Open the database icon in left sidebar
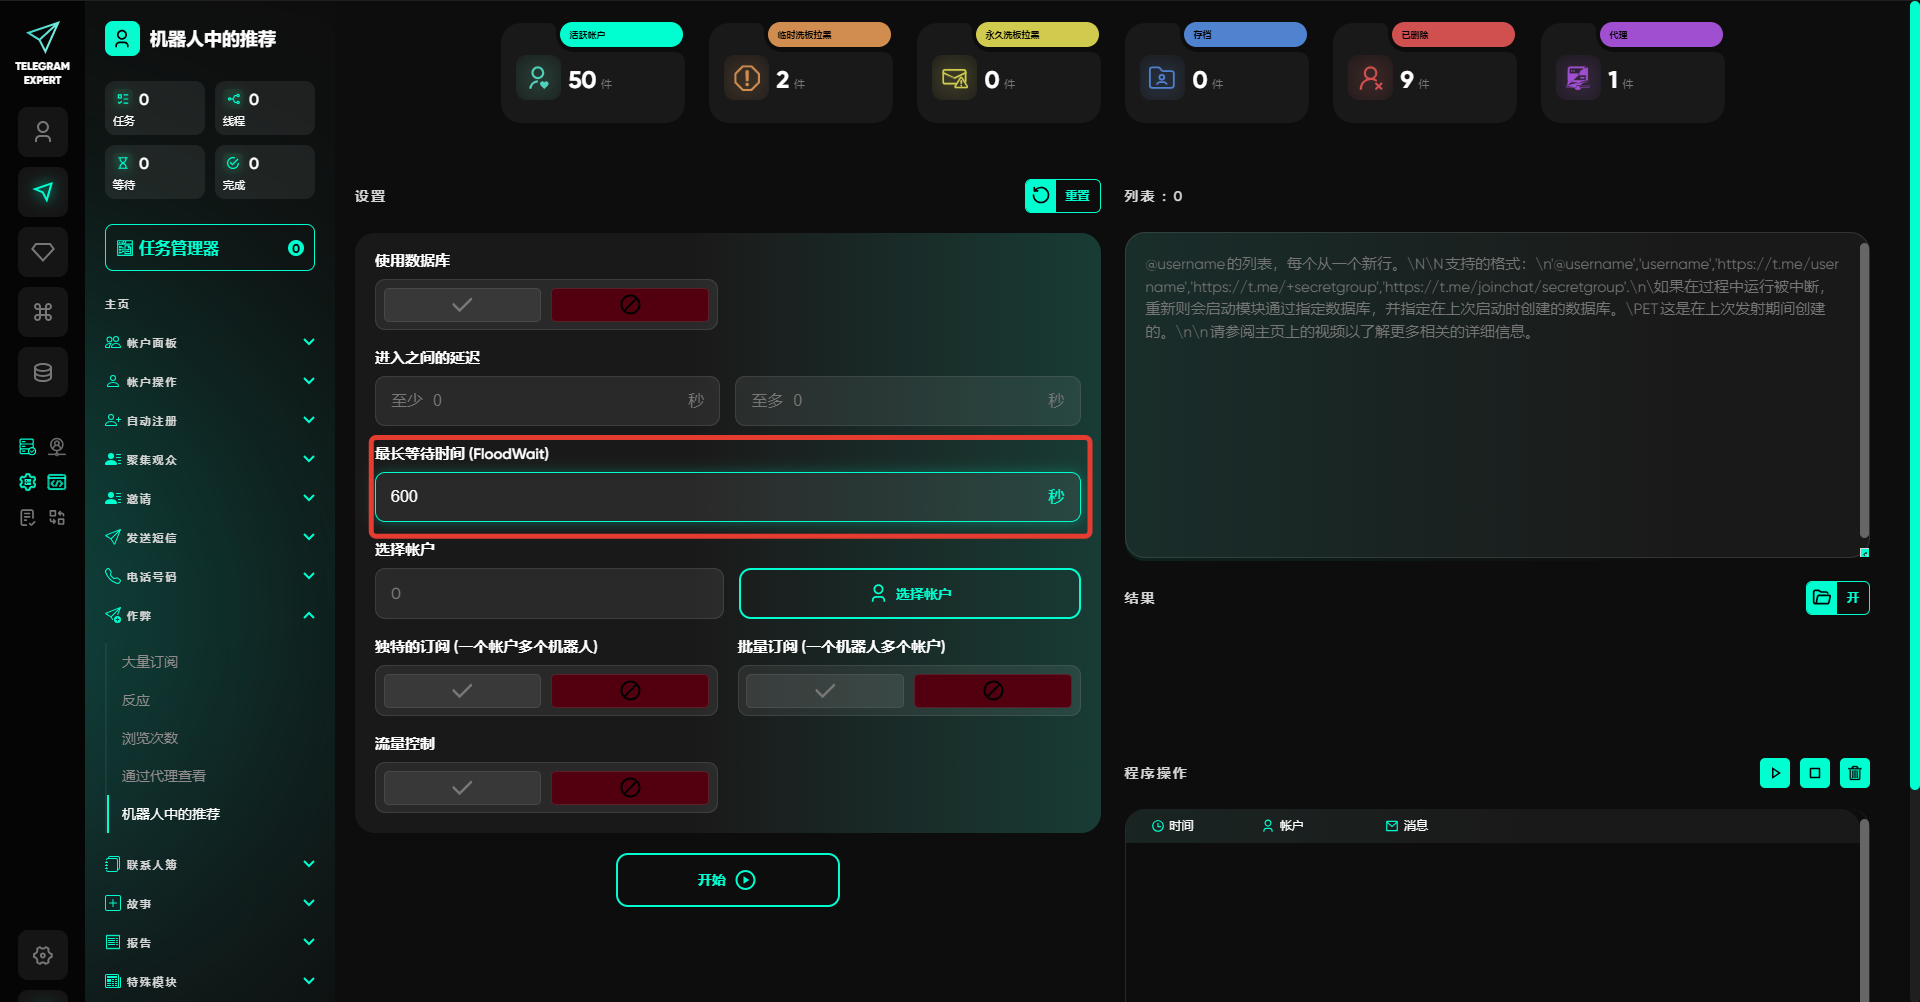 (x=43, y=372)
